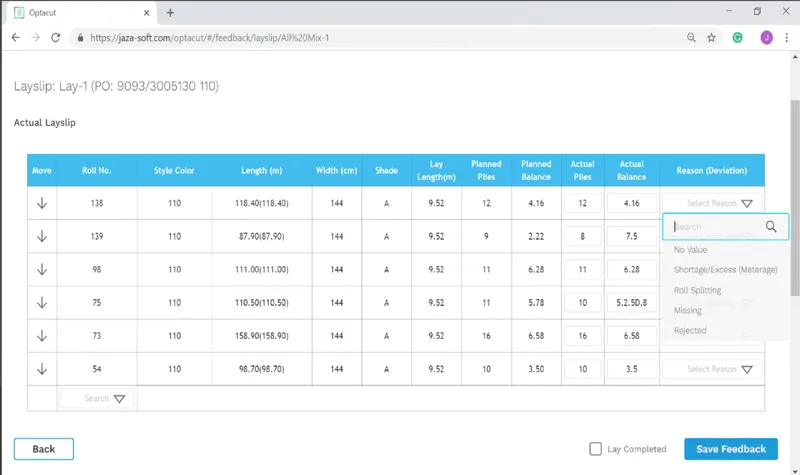Edit Actual Balance field showing 3.5
The width and height of the screenshot is (800, 475).
point(632,369)
